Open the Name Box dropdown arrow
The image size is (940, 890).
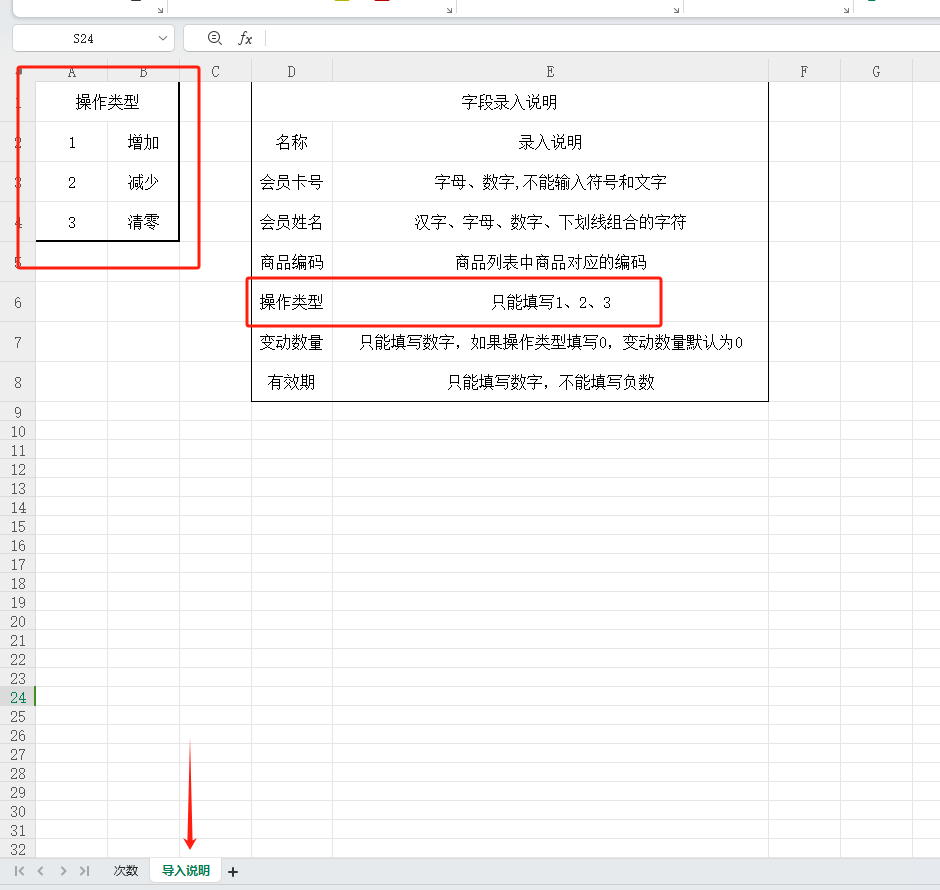[162, 38]
